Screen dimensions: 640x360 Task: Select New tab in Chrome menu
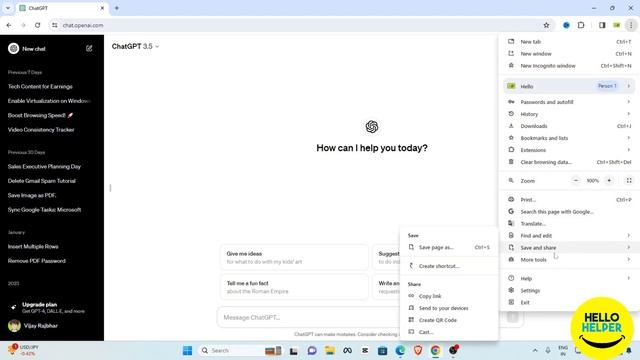pos(569,42)
